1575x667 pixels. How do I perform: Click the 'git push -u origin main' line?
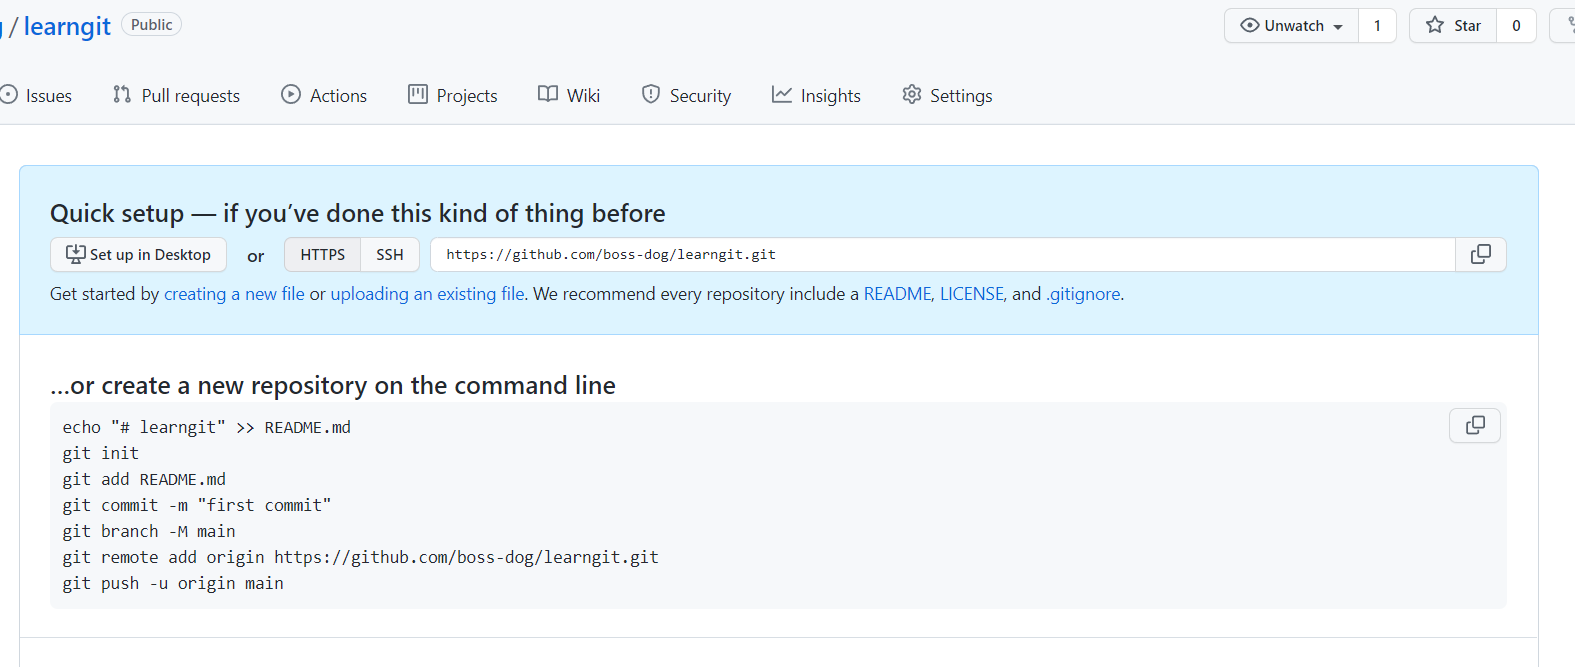(x=173, y=583)
